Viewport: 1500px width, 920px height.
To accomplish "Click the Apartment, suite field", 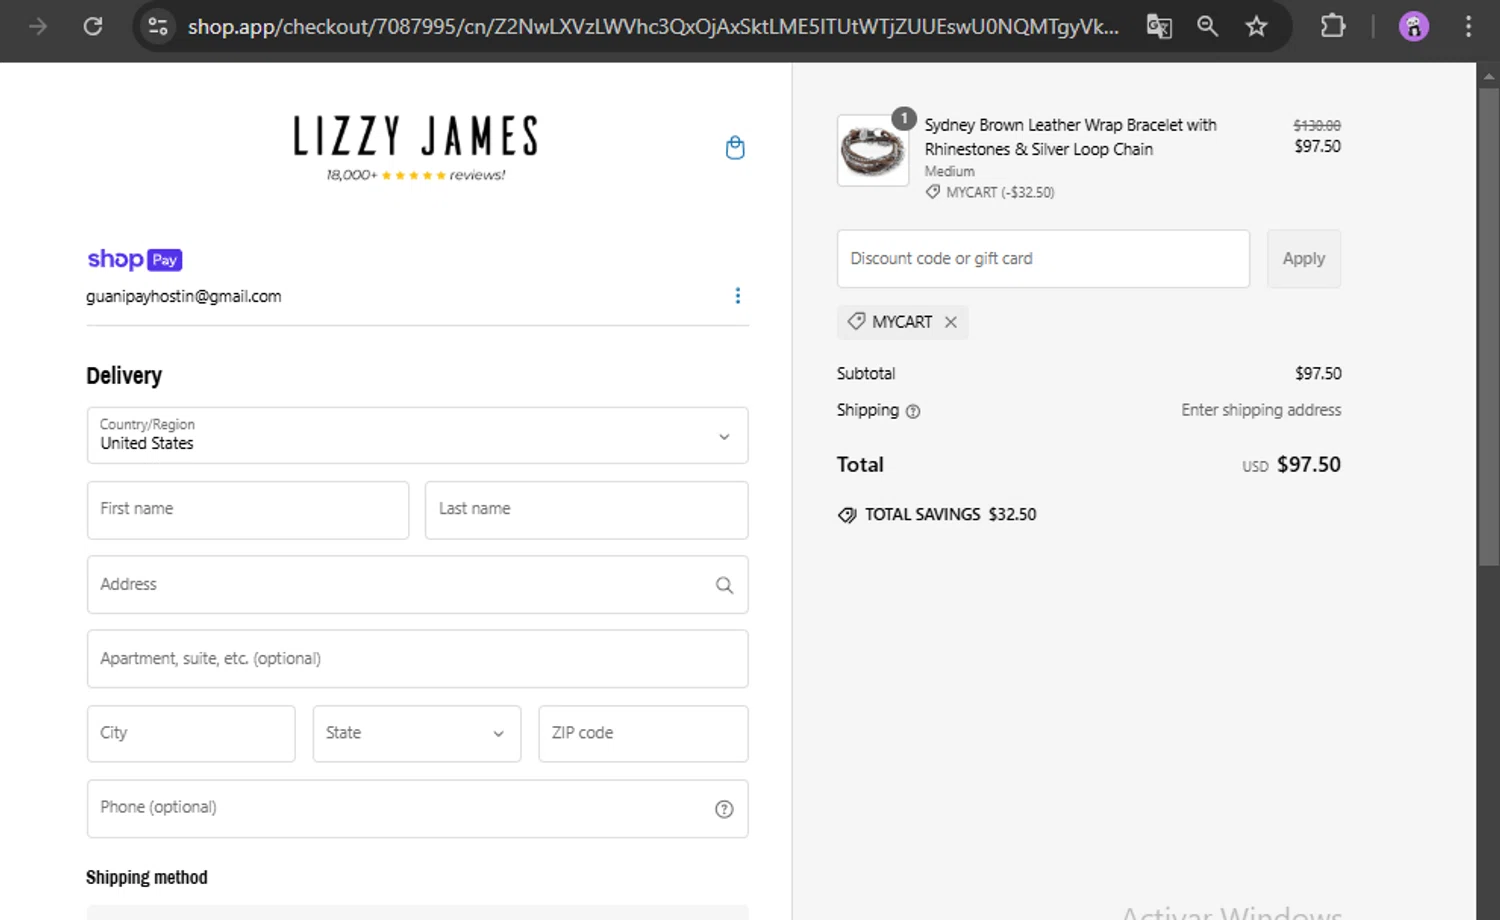I will [x=417, y=659].
